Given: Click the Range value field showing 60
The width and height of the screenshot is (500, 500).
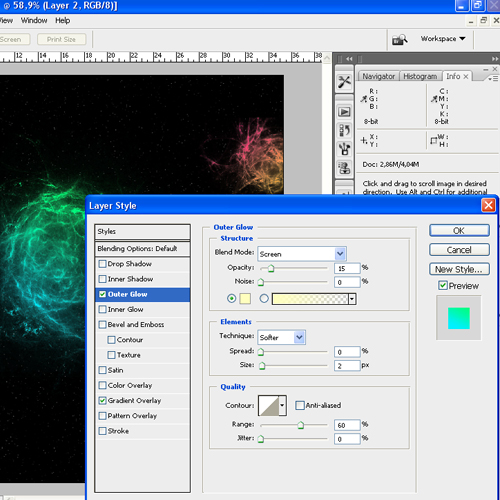Looking at the screenshot, I should pos(347,425).
